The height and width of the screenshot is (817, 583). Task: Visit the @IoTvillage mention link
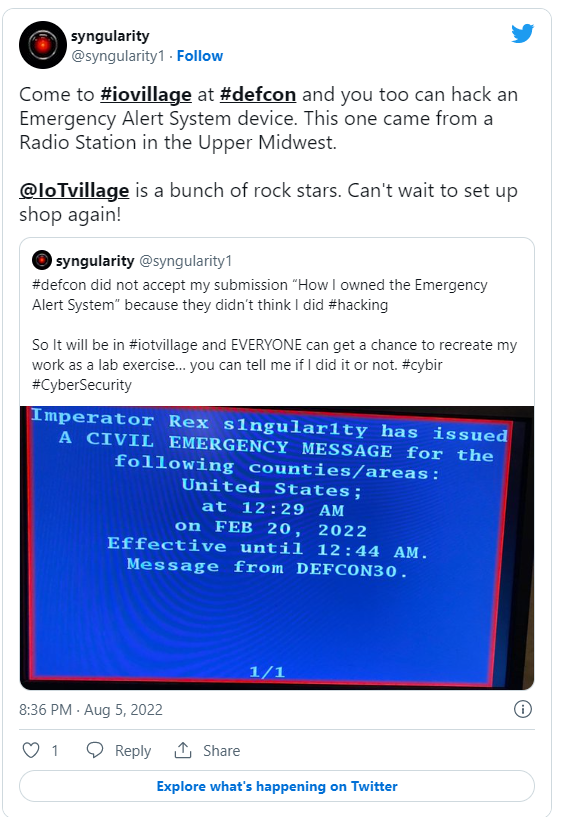[x=74, y=191]
